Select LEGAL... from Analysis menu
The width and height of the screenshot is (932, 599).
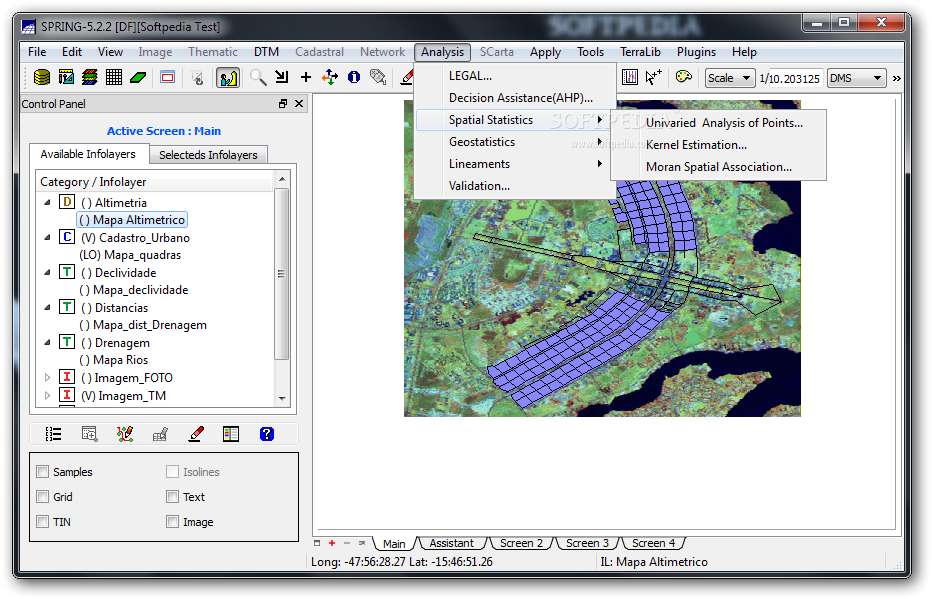pos(515,76)
